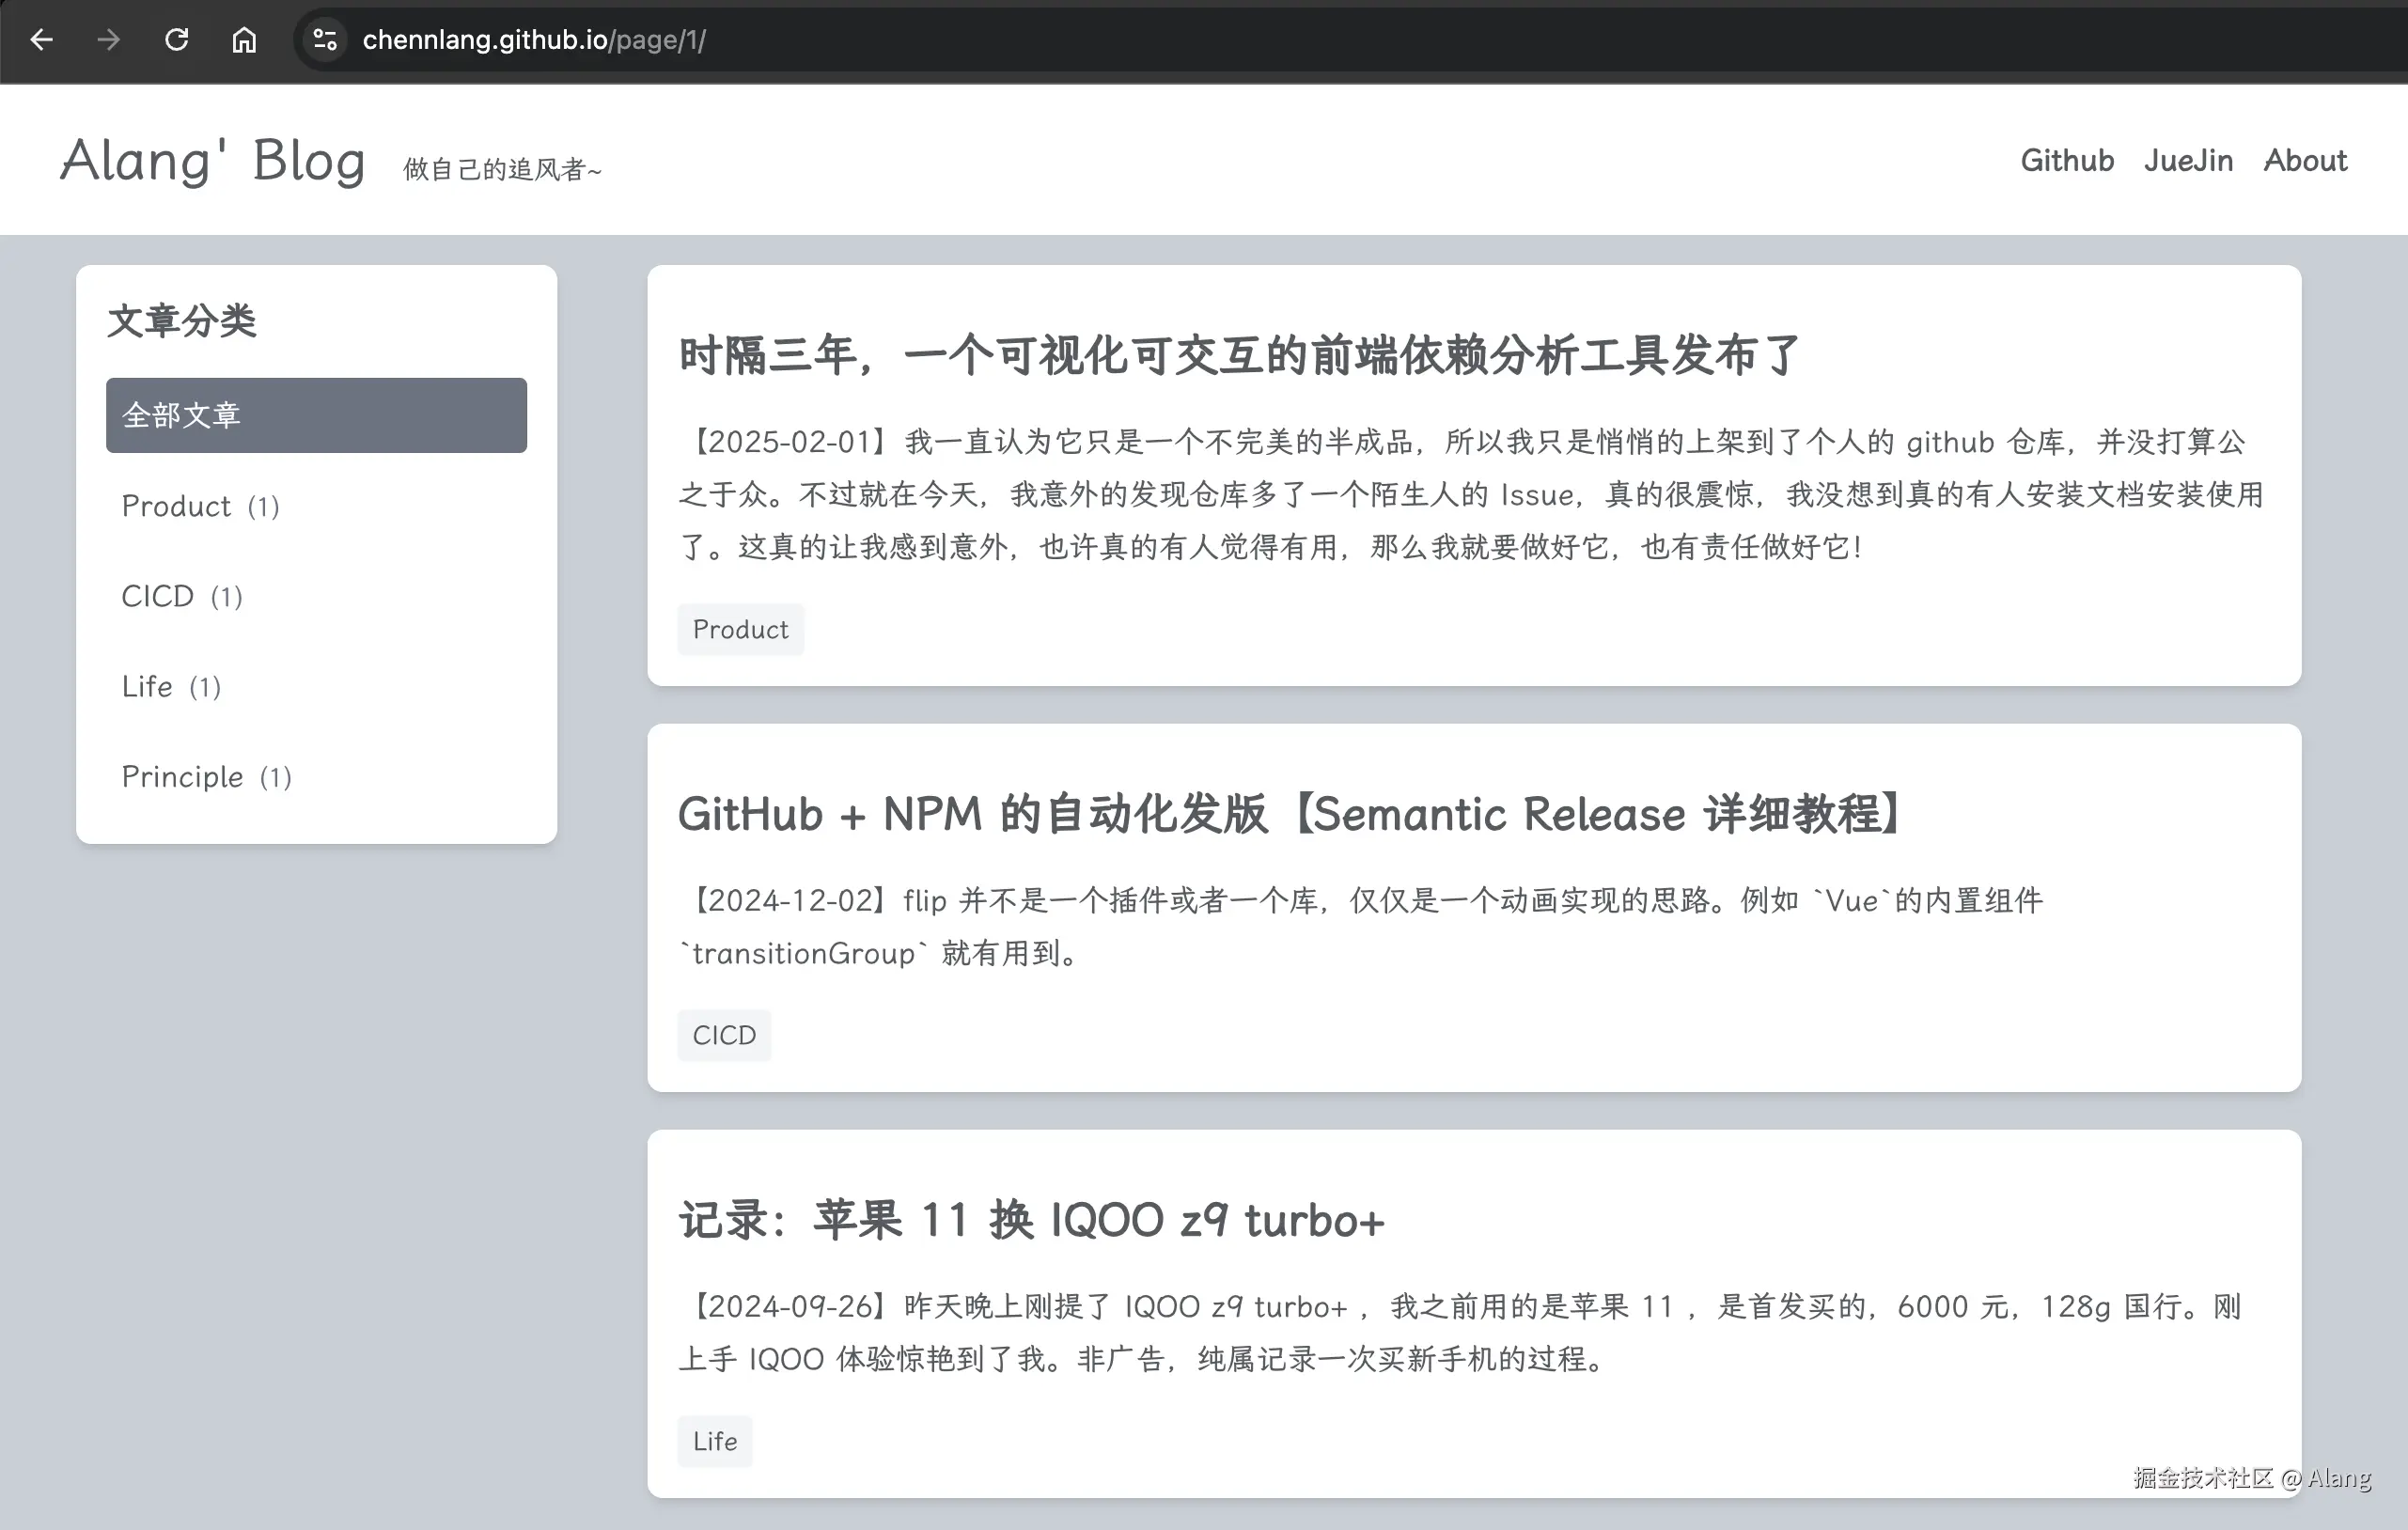The image size is (2408, 1530).
Task: Click the browser forward arrow
Action: pos(109,40)
